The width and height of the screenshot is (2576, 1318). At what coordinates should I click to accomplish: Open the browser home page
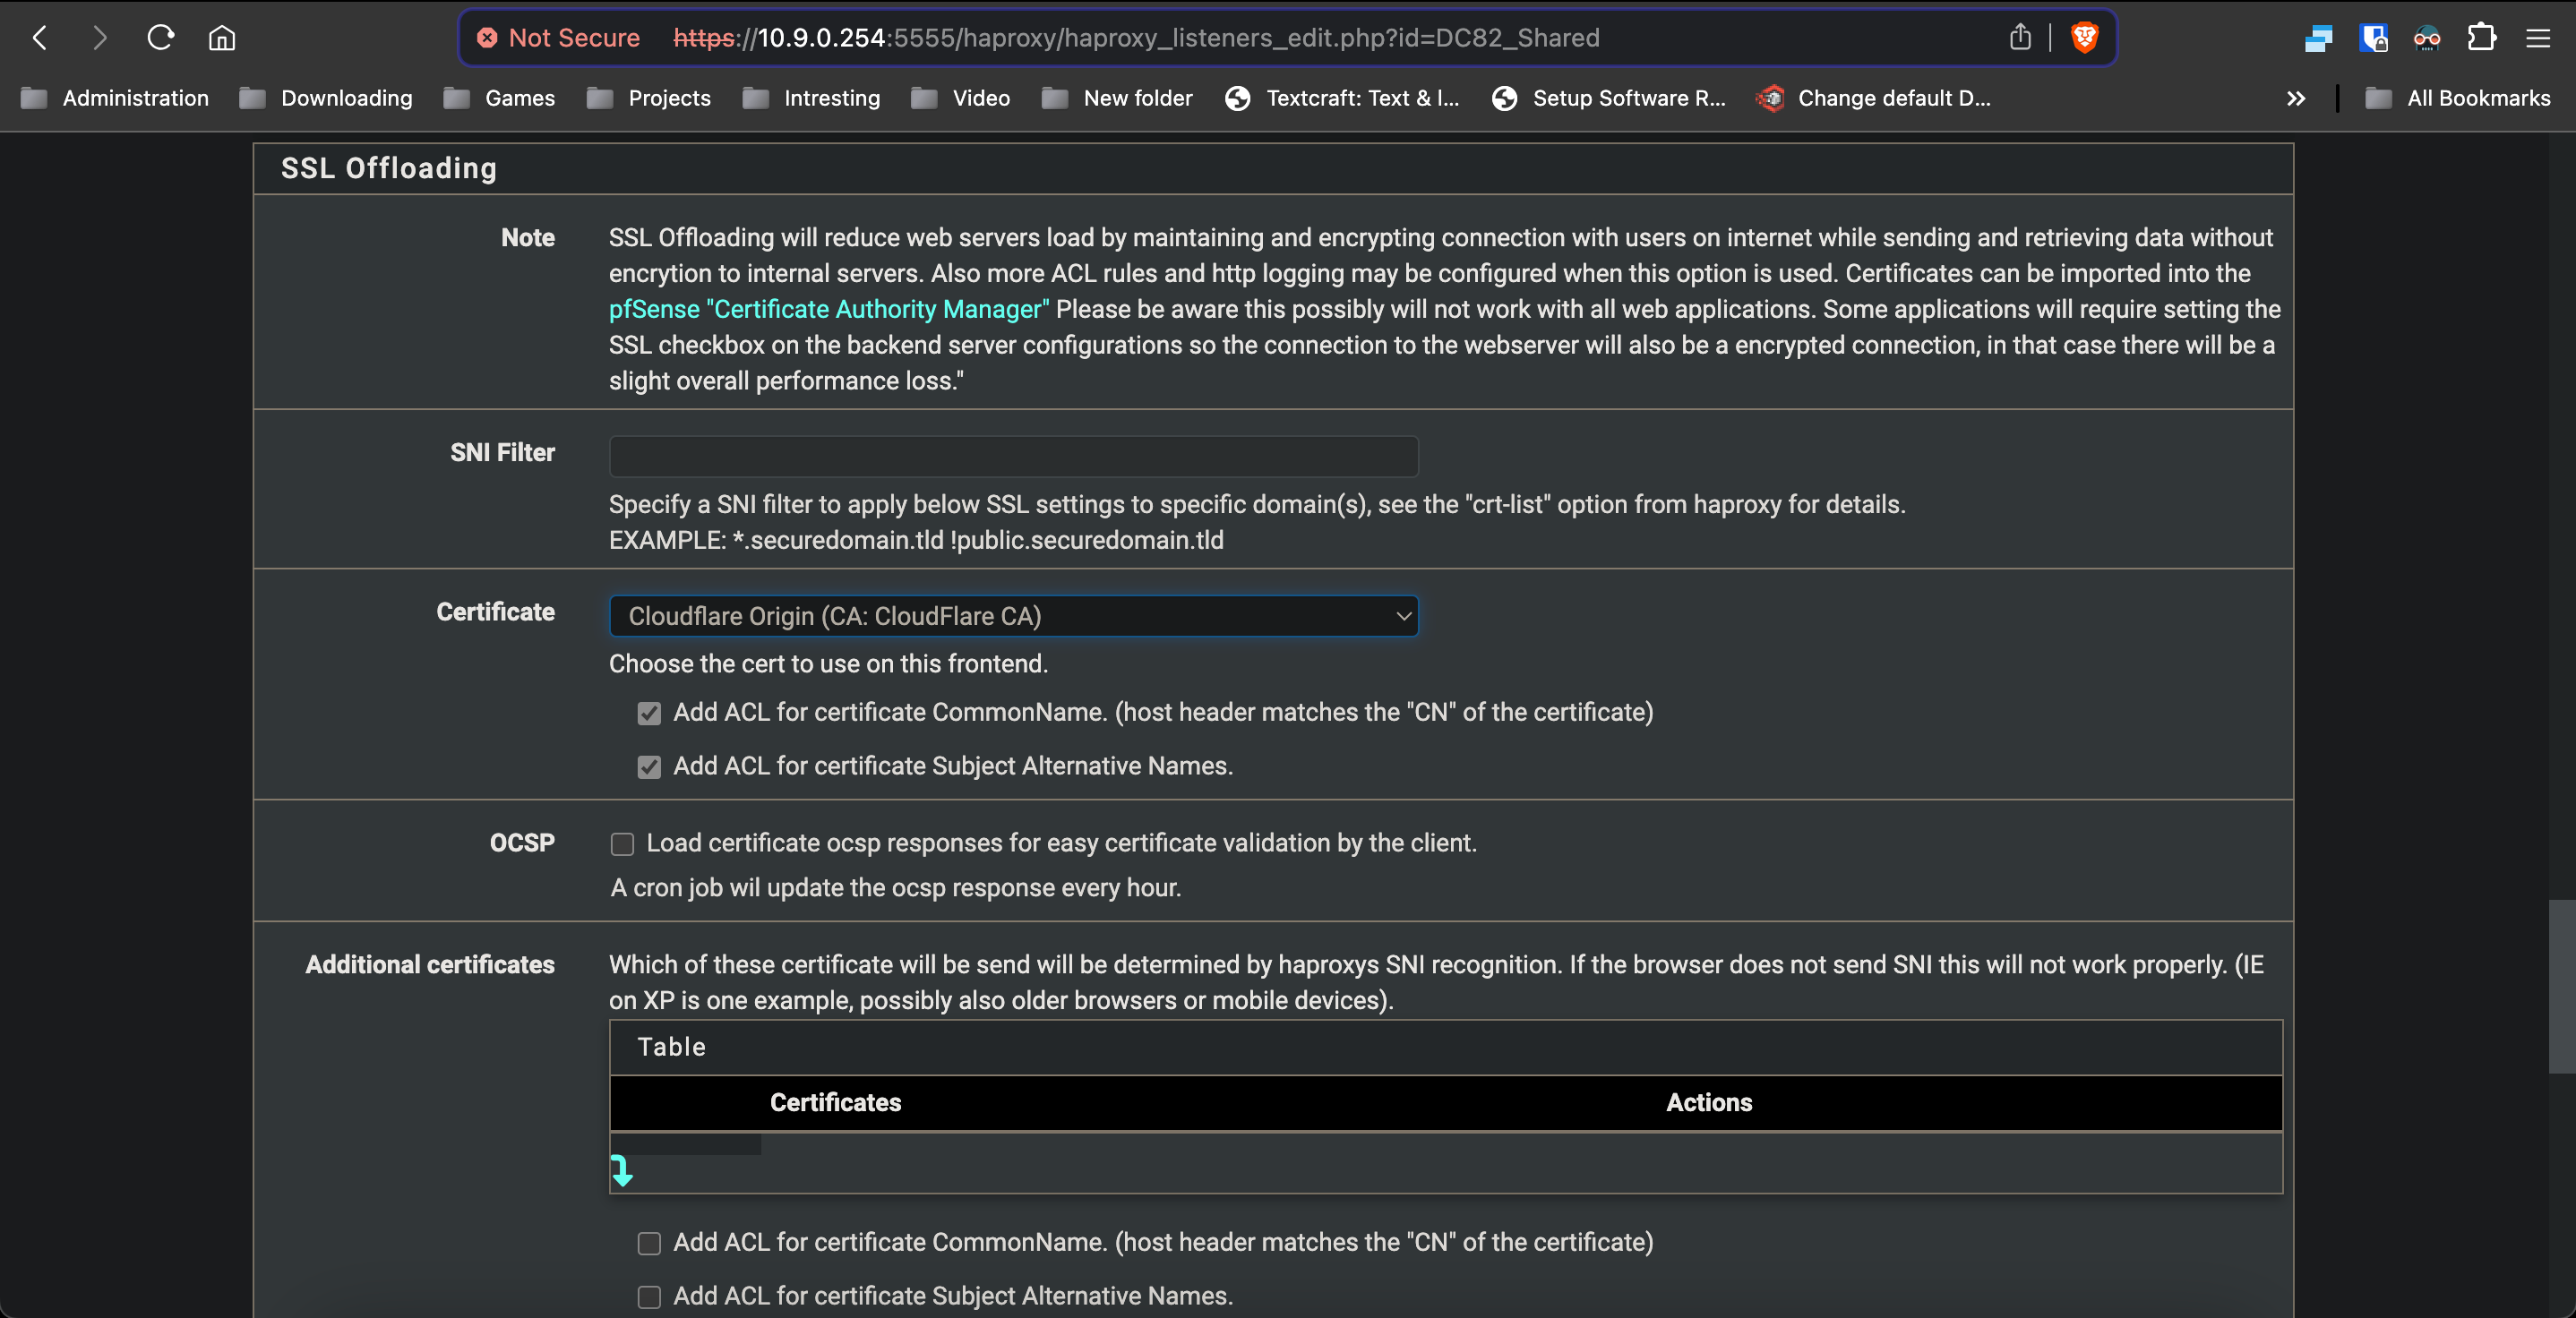tap(222, 38)
